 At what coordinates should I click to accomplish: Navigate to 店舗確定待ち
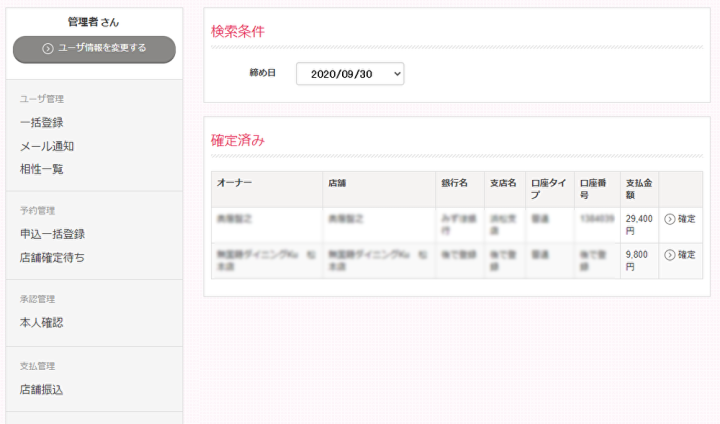click(x=53, y=257)
